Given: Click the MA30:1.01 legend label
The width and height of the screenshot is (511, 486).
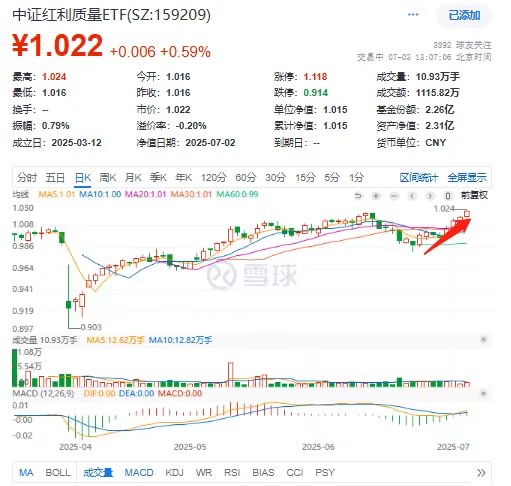Looking at the screenshot, I should point(191,194).
